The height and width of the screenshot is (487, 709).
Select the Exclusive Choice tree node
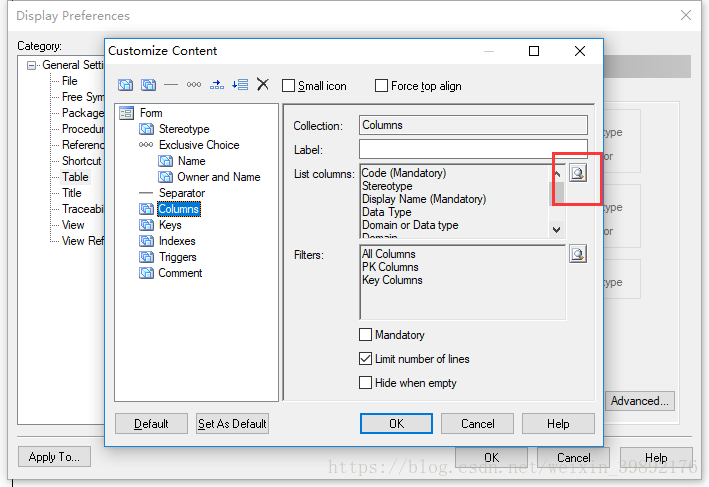click(199, 145)
